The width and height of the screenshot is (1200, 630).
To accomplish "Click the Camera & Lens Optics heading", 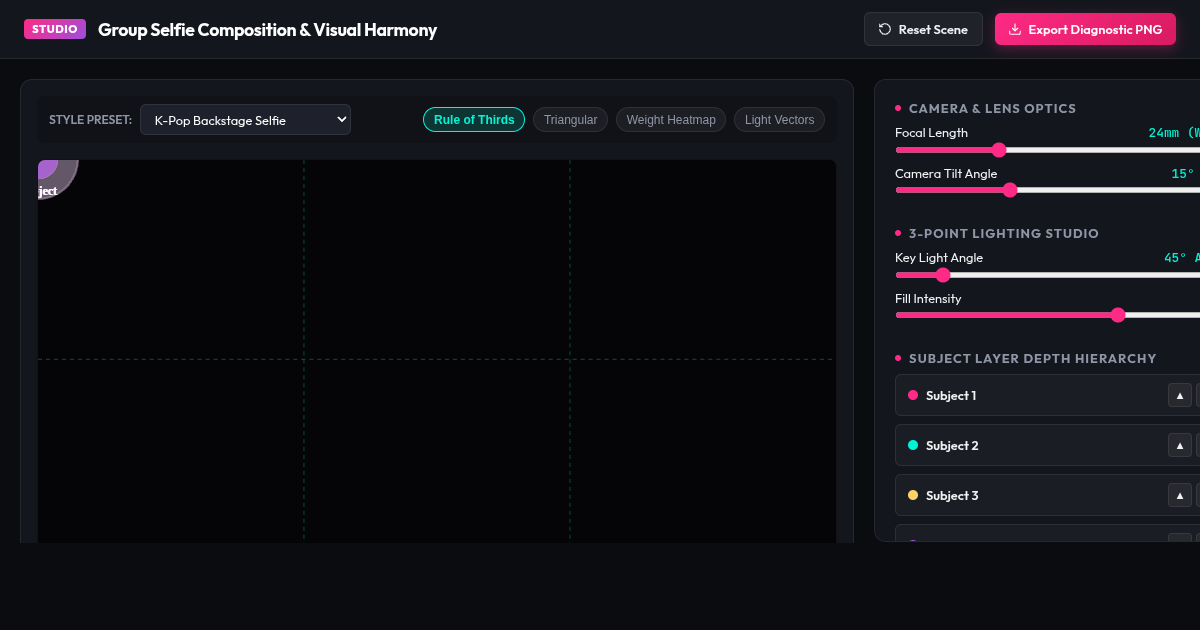I will tap(992, 108).
